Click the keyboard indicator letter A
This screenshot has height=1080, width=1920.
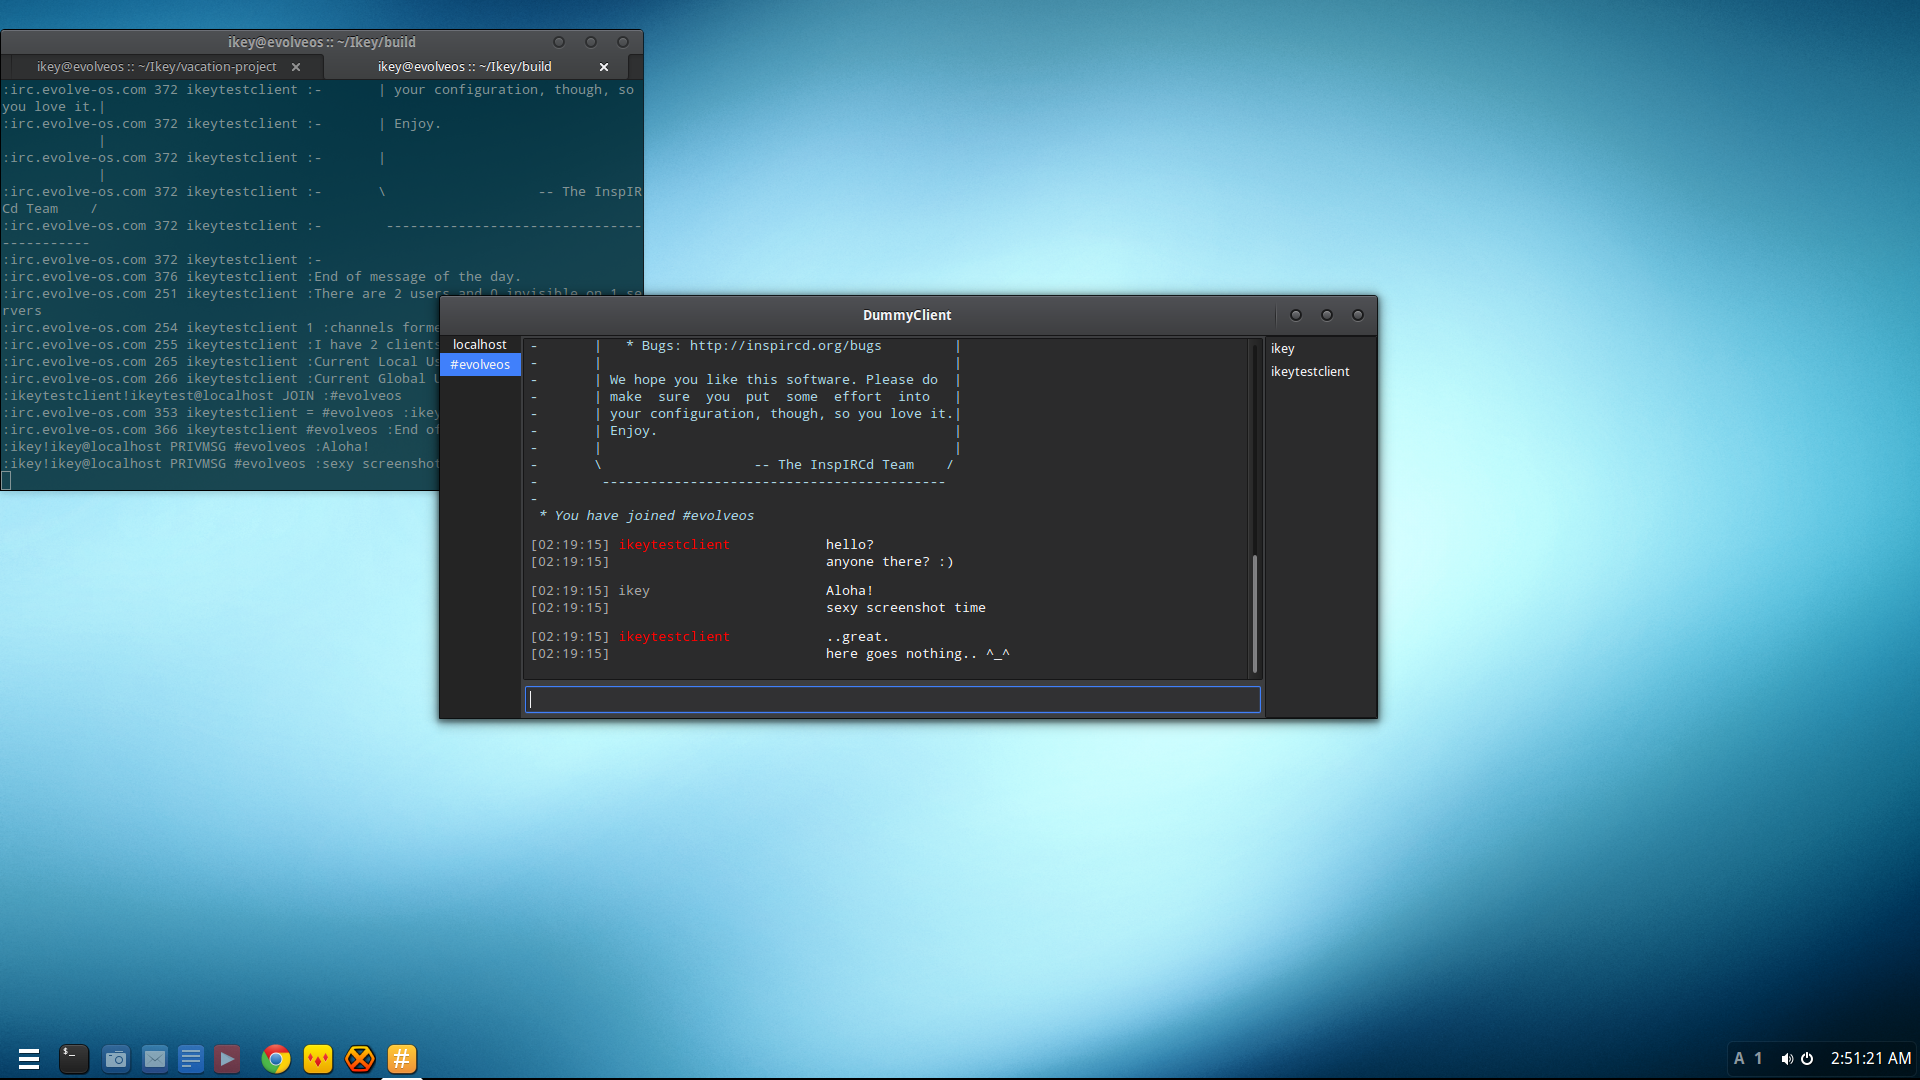(1739, 1059)
